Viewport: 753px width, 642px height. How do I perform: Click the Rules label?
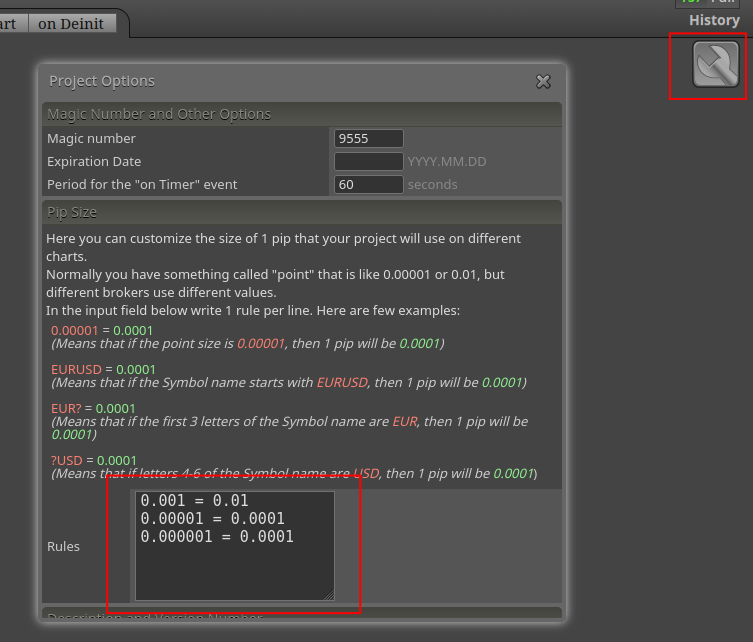coord(63,546)
